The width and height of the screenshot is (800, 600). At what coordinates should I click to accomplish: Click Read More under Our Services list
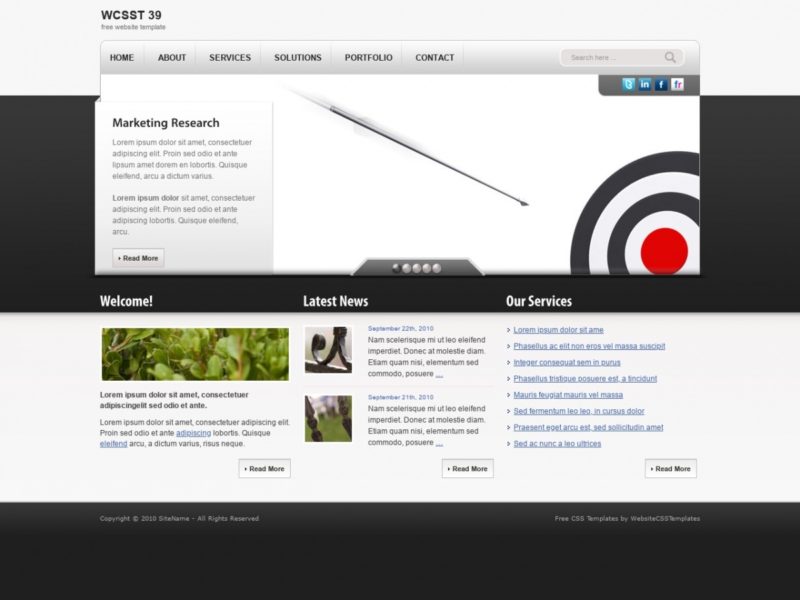click(670, 468)
